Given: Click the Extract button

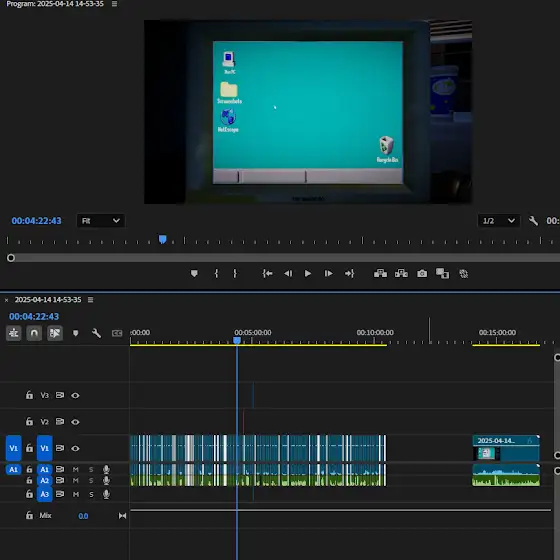Looking at the screenshot, I should (401, 274).
